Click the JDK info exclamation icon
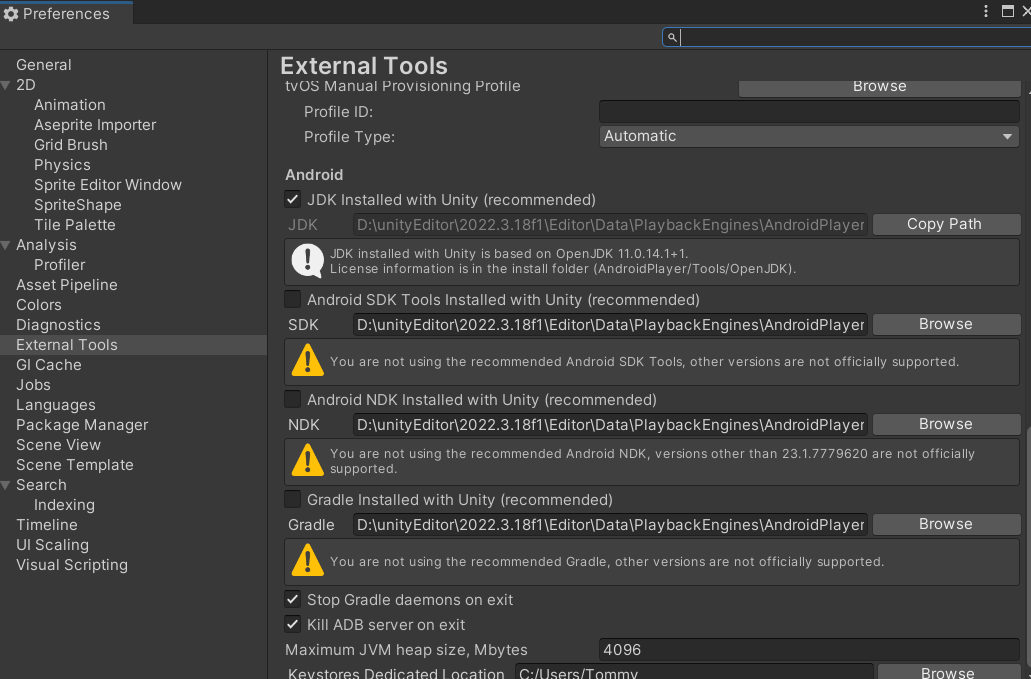Screen dimensions: 1031x679 tap(307, 261)
